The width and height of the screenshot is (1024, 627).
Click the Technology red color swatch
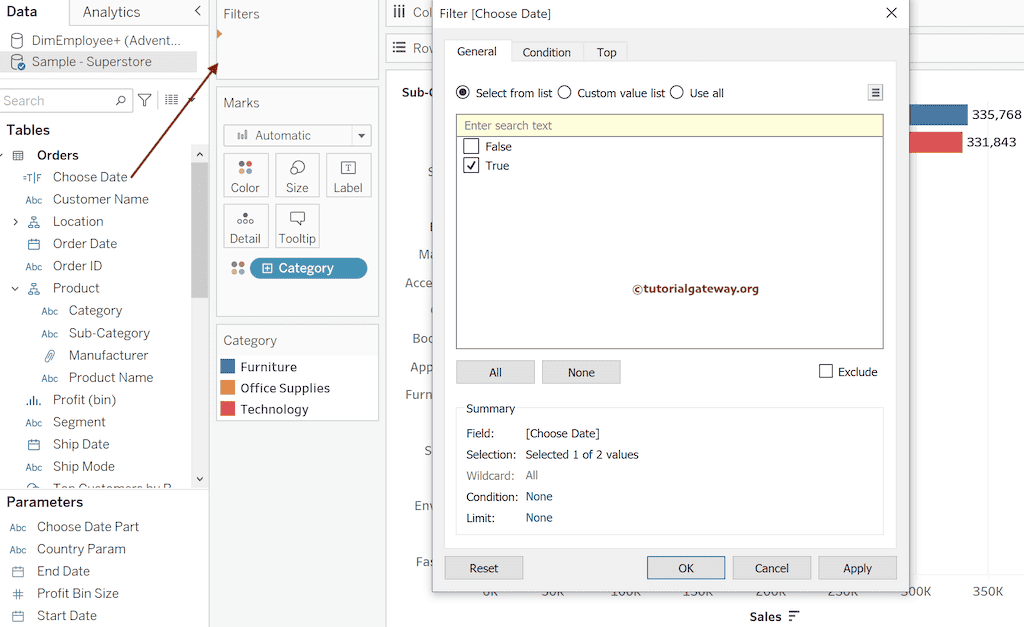[x=228, y=409]
